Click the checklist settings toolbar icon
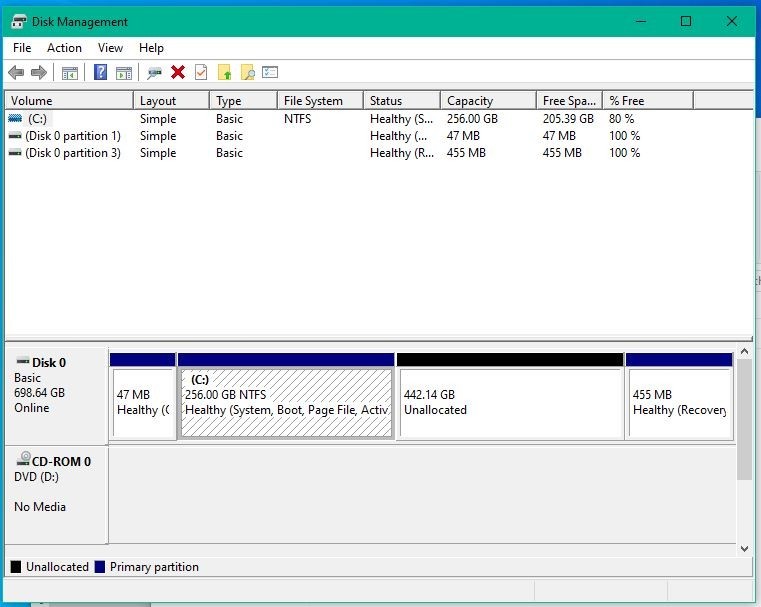The width and height of the screenshot is (761, 607). pyautogui.click(x=270, y=72)
